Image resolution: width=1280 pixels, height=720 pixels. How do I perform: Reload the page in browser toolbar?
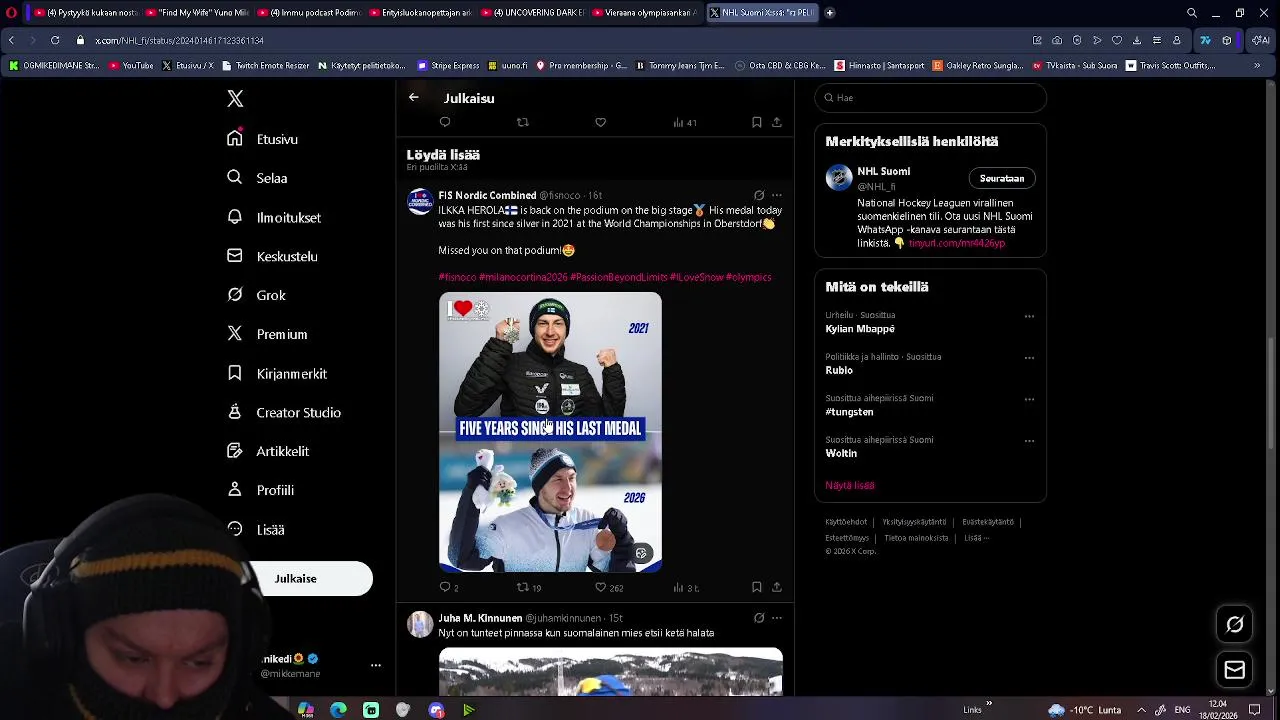click(55, 40)
